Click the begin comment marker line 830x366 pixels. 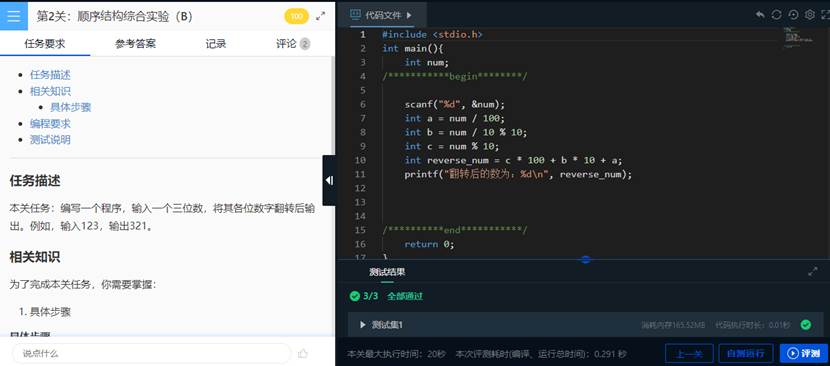pyautogui.click(x=455, y=76)
